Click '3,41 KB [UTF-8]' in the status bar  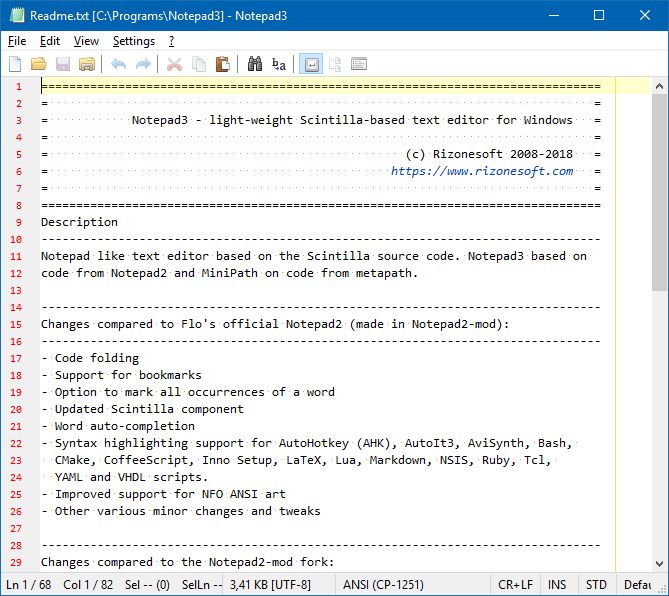(x=270, y=584)
